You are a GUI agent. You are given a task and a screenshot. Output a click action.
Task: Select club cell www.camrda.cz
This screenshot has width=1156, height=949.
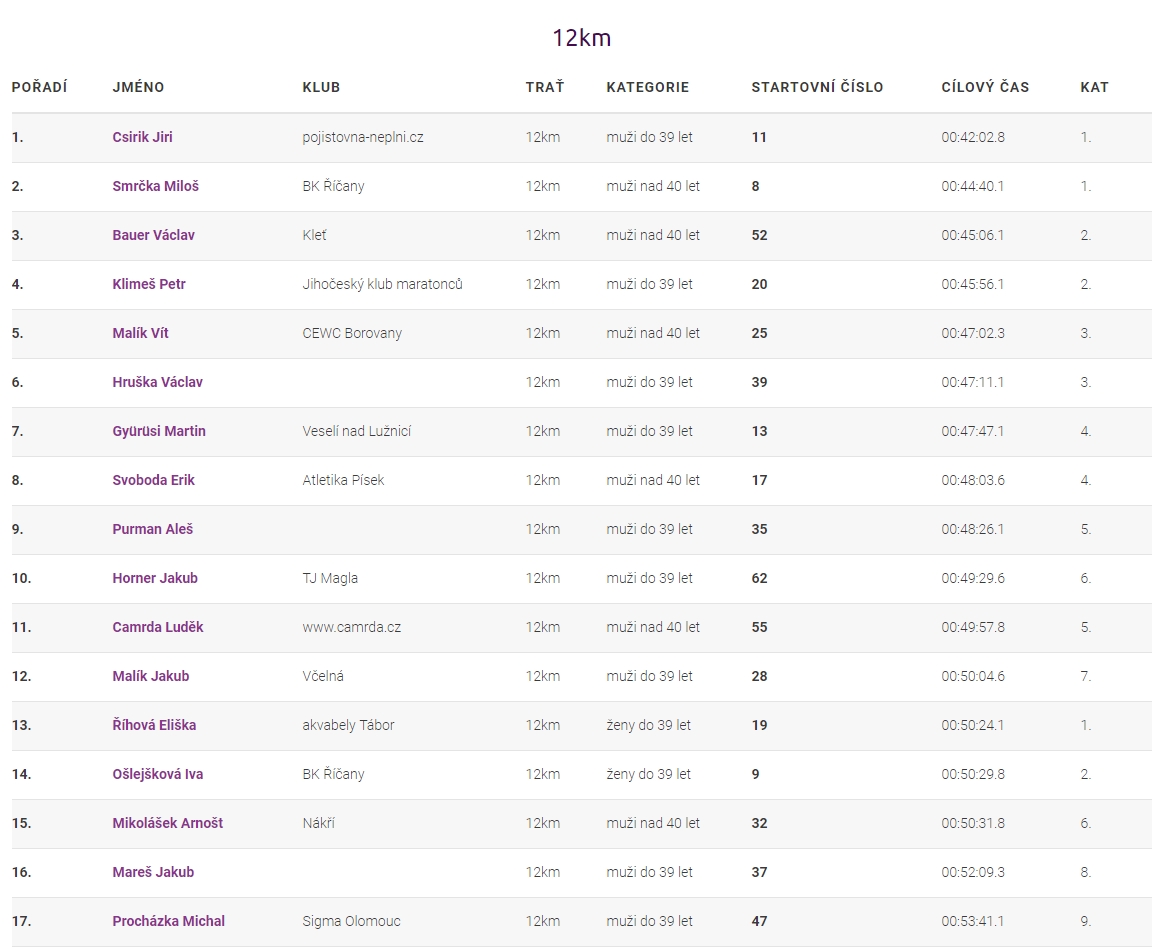[x=352, y=628]
